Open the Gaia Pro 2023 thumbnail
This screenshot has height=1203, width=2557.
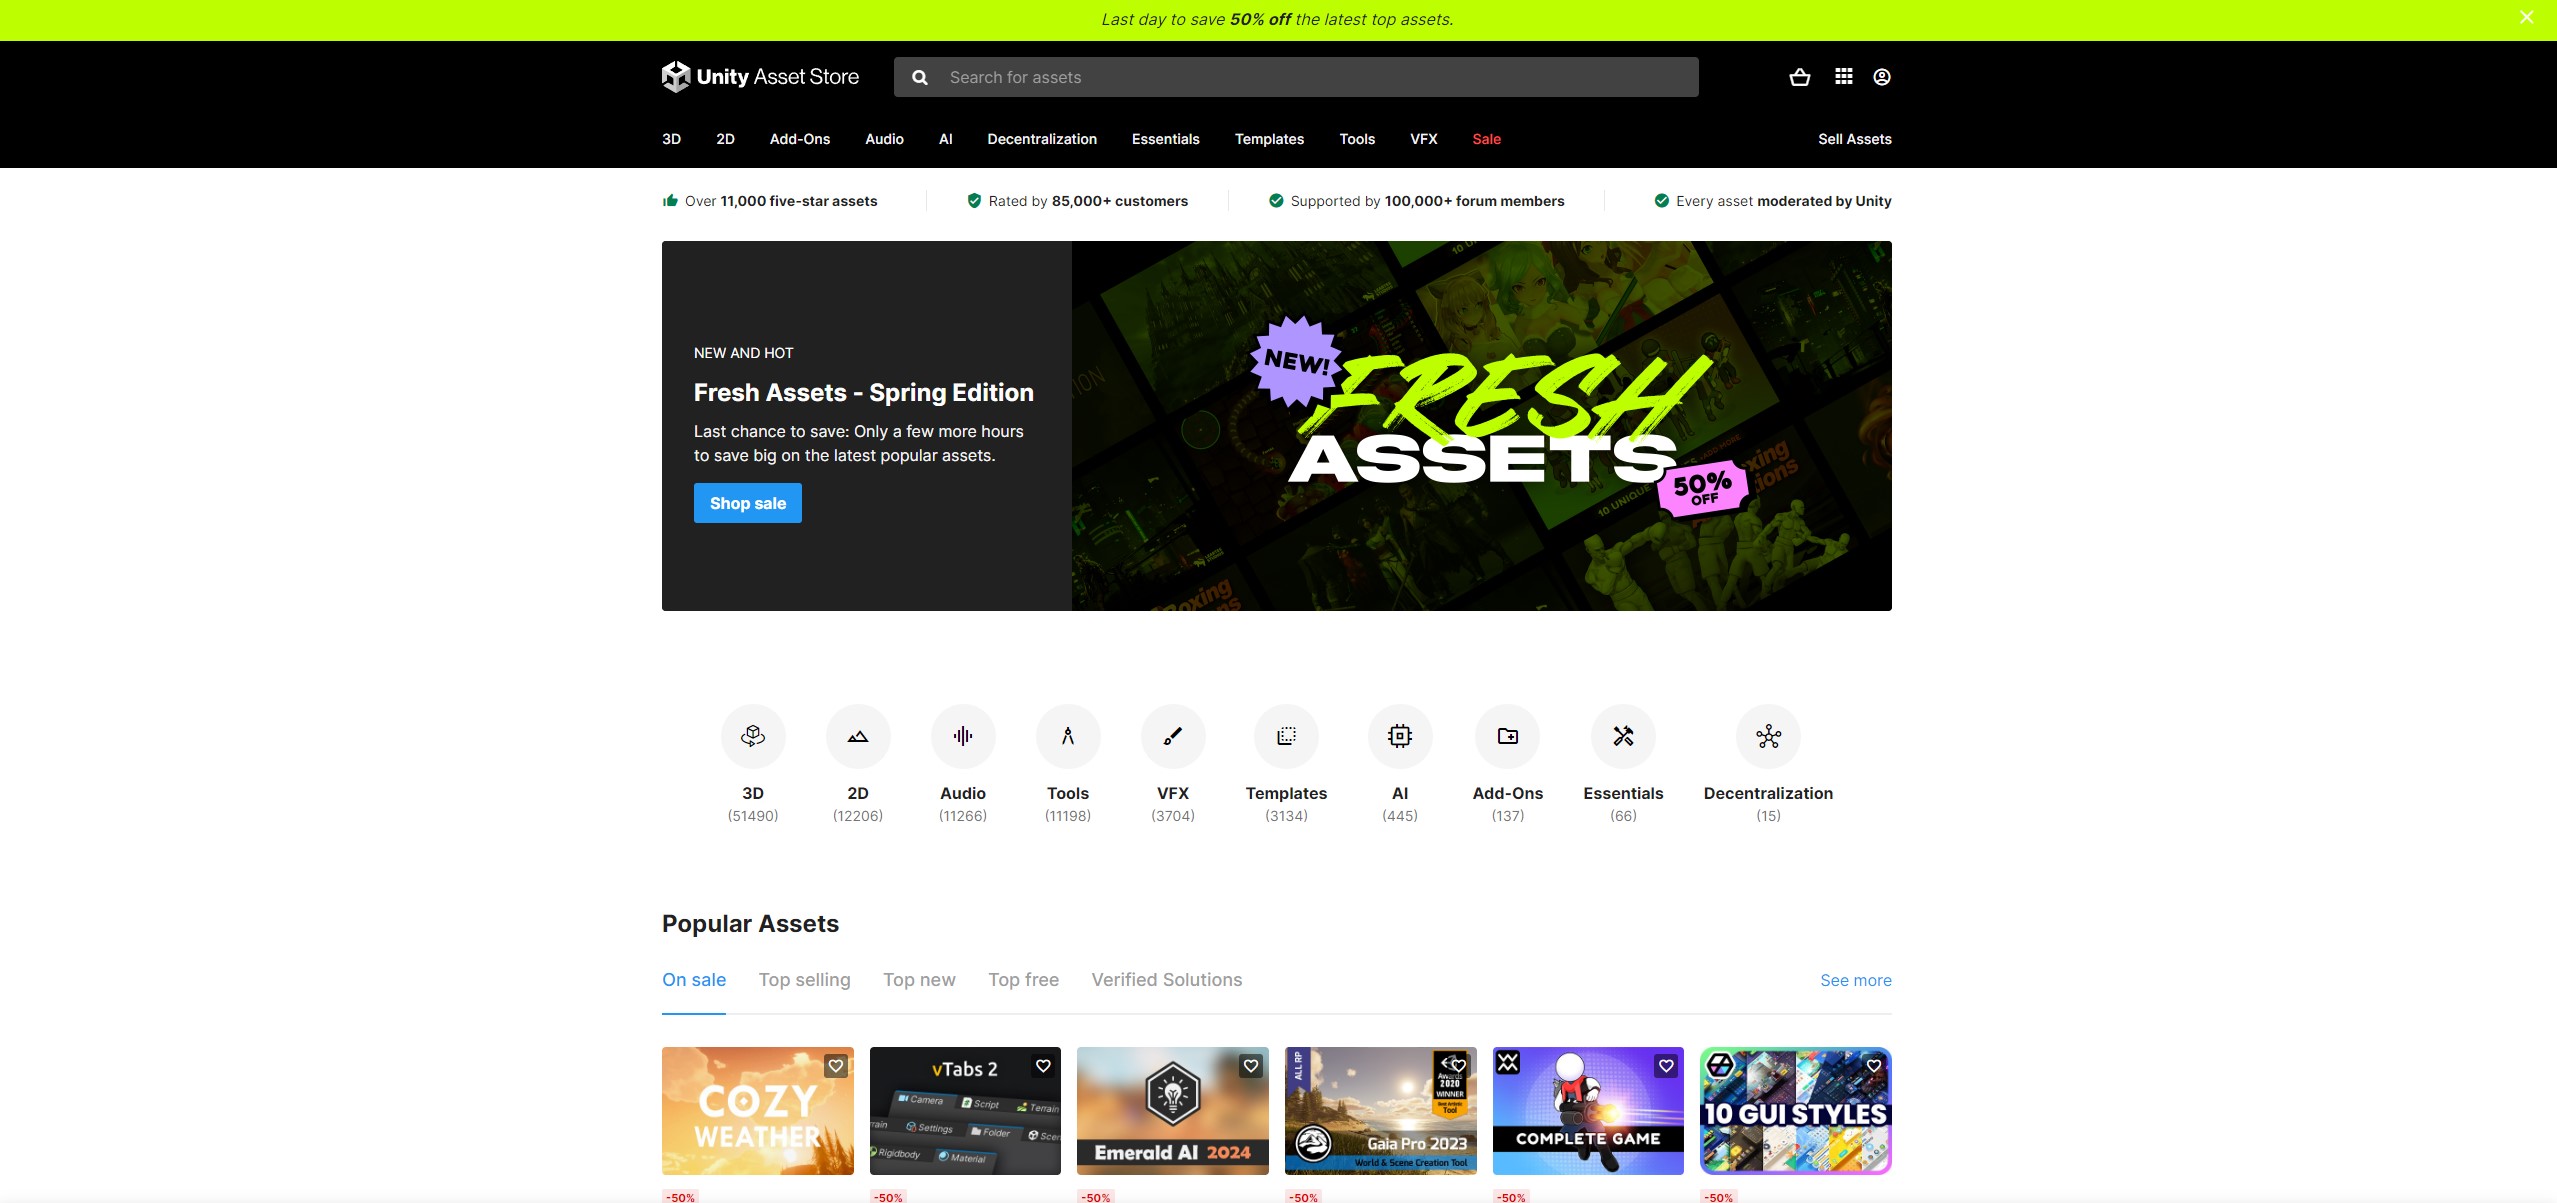(x=1380, y=1111)
